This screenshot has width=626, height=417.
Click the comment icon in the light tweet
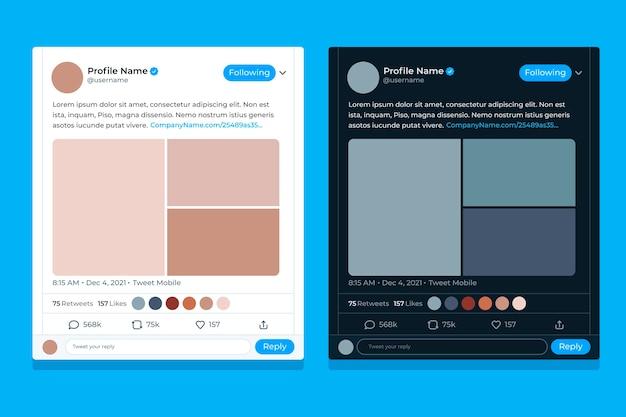[74, 325]
